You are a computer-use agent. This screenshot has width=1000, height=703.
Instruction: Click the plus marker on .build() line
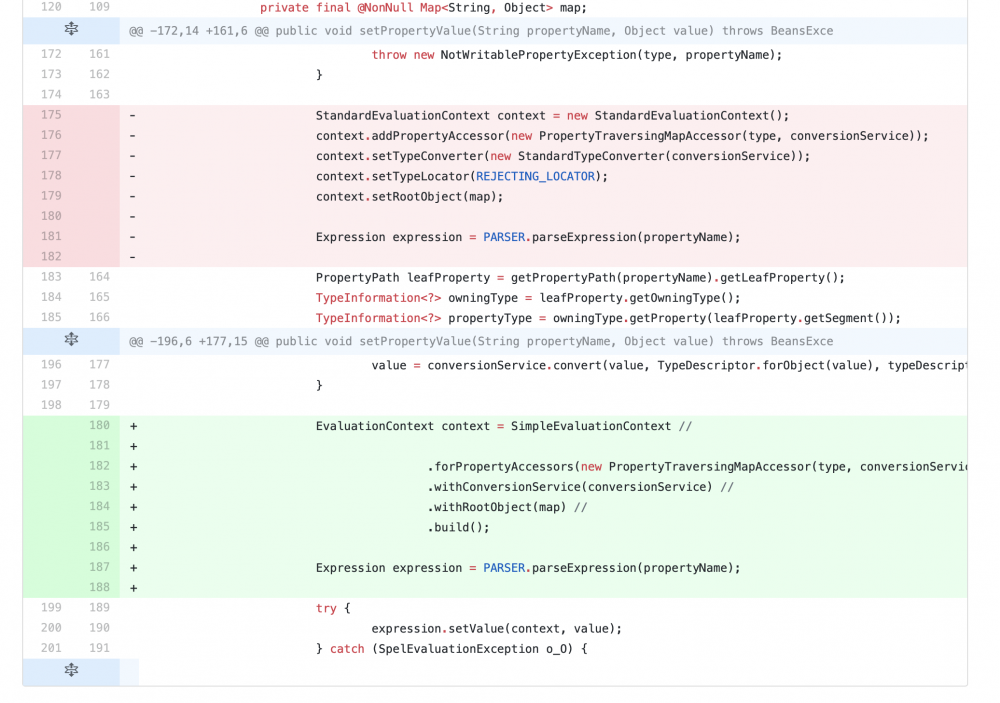pyautogui.click(x=133, y=527)
